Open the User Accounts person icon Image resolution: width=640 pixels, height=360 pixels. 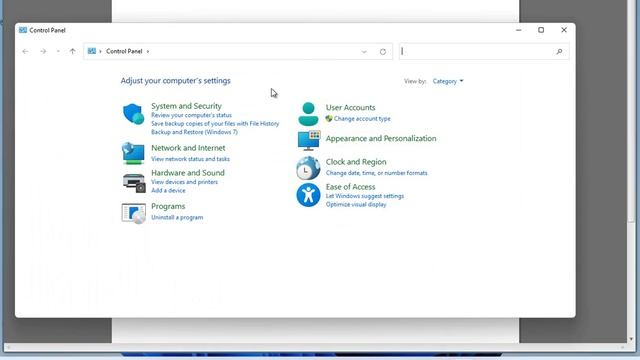pos(308,114)
